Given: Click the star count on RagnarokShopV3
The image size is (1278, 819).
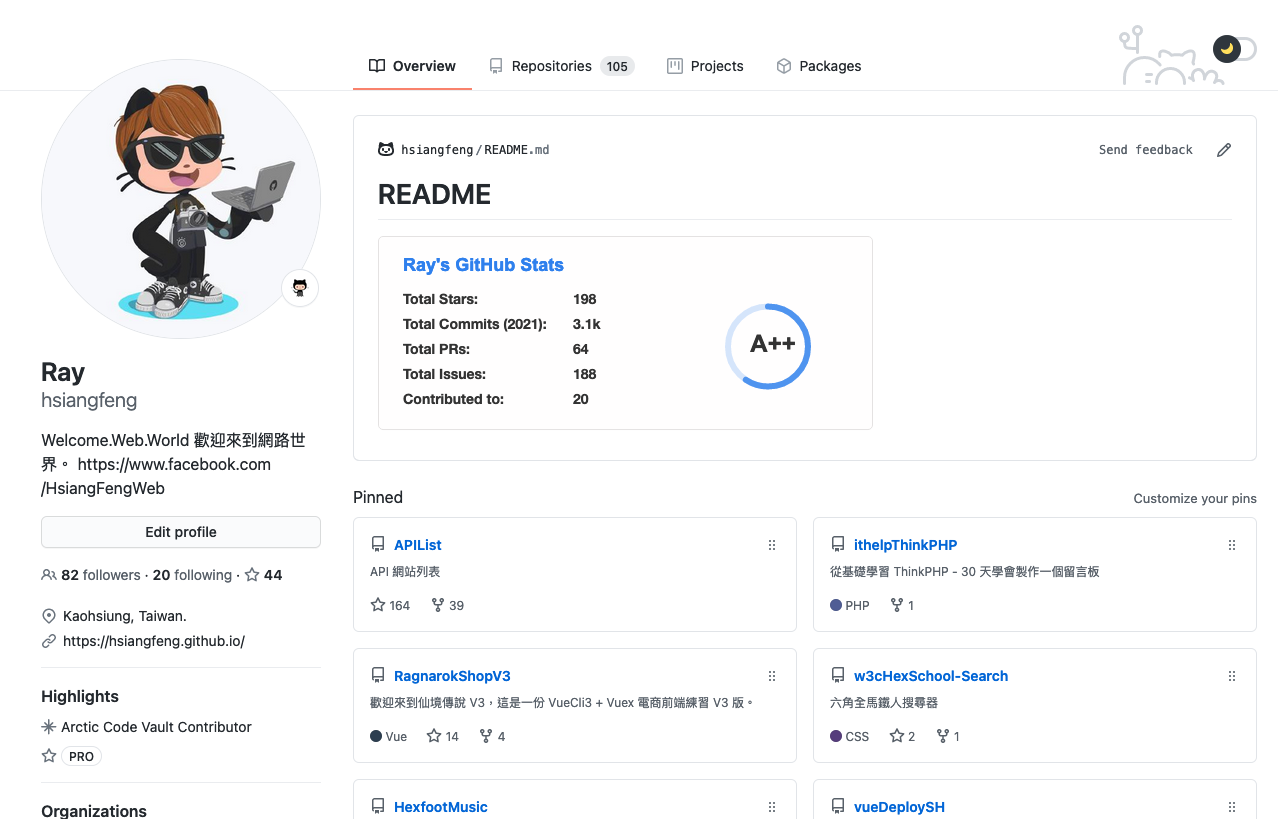Looking at the screenshot, I should tap(442, 736).
